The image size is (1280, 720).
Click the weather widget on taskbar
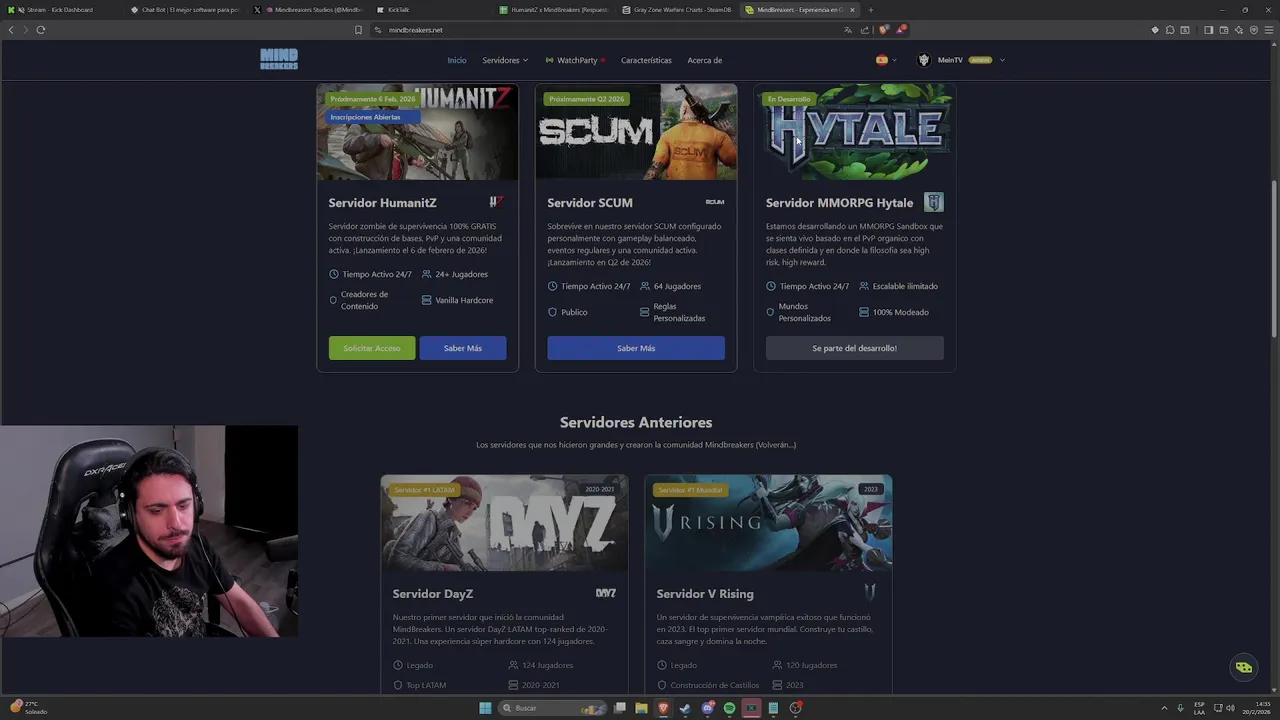[30, 708]
